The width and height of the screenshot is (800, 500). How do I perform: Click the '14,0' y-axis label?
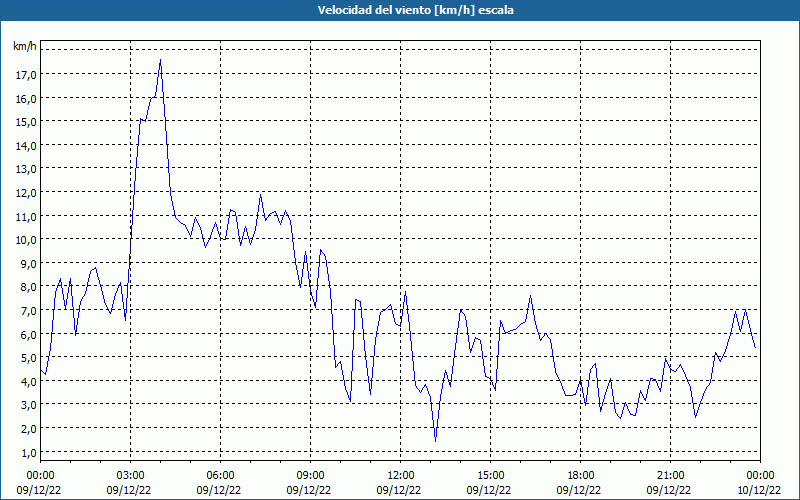point(27,146)
